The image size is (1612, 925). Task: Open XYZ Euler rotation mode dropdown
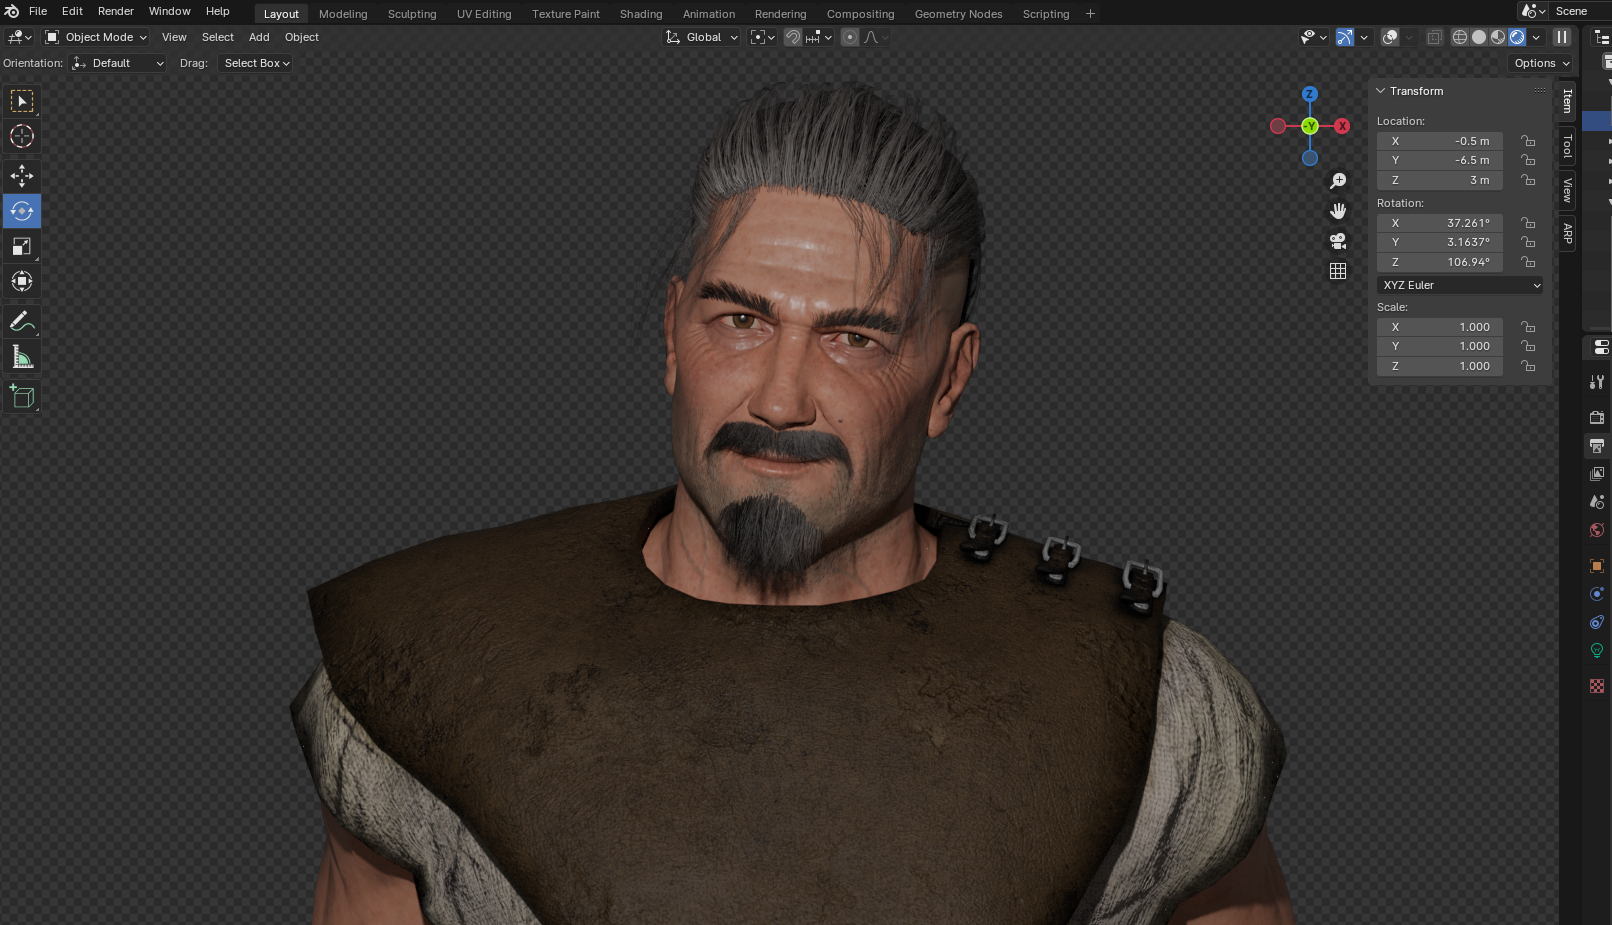1460,285
